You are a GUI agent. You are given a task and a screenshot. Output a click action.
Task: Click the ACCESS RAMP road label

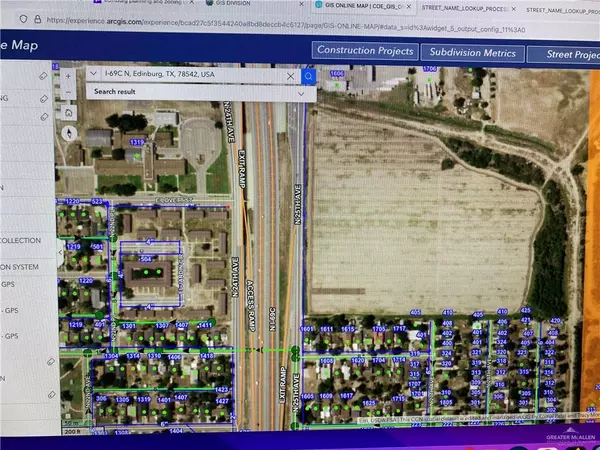click(x=250, y=305)
